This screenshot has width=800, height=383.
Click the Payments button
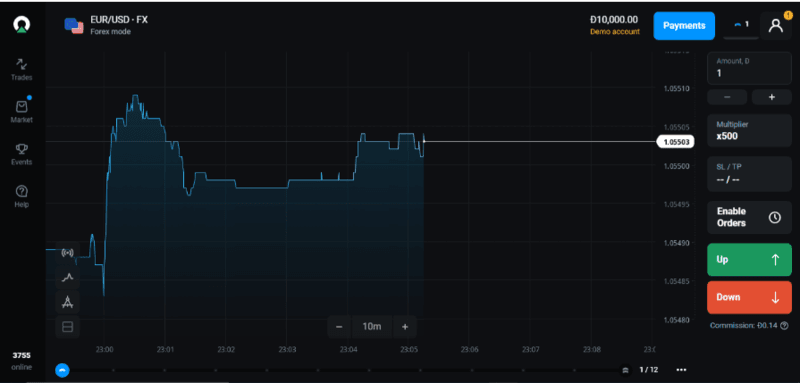coord(684,25)
